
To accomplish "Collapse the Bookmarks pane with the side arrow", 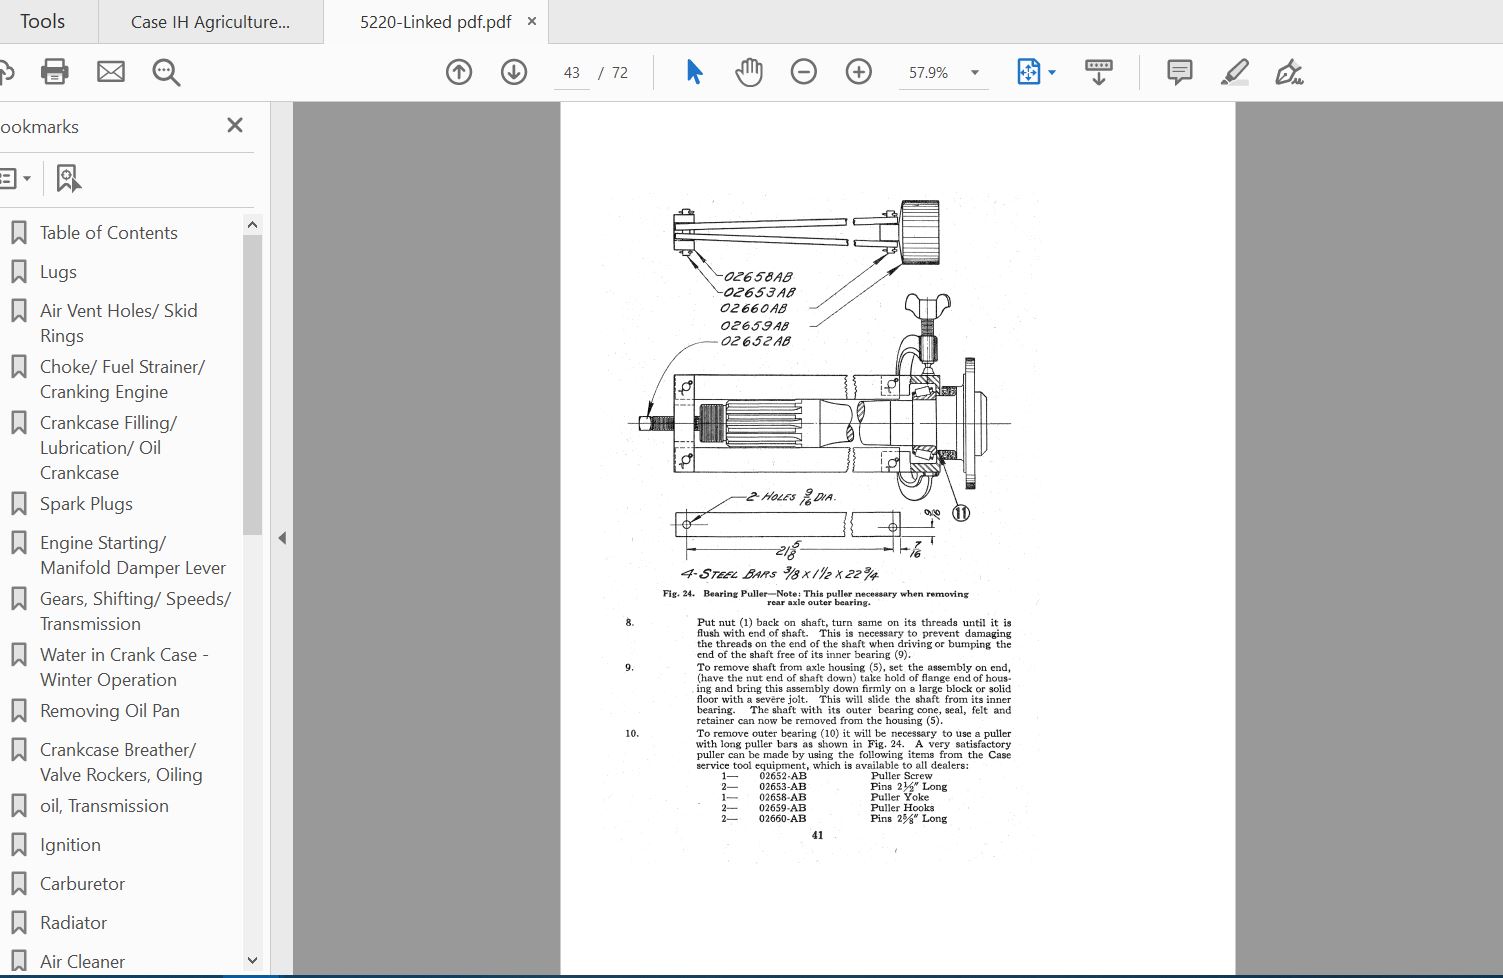I will tap(283, 538).
